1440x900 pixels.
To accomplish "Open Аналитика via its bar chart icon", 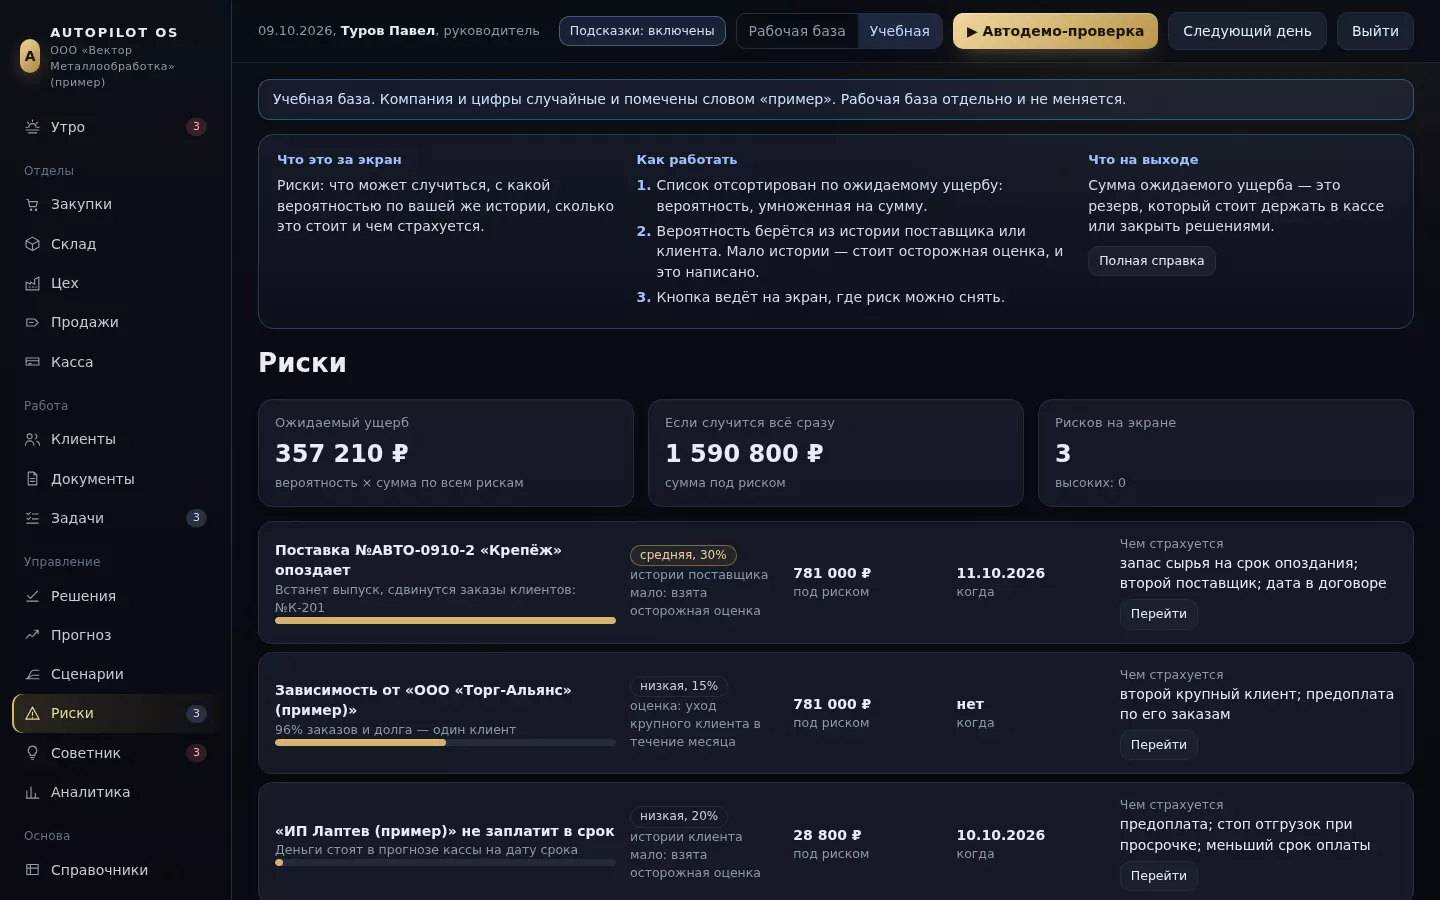I will (32, 792).
